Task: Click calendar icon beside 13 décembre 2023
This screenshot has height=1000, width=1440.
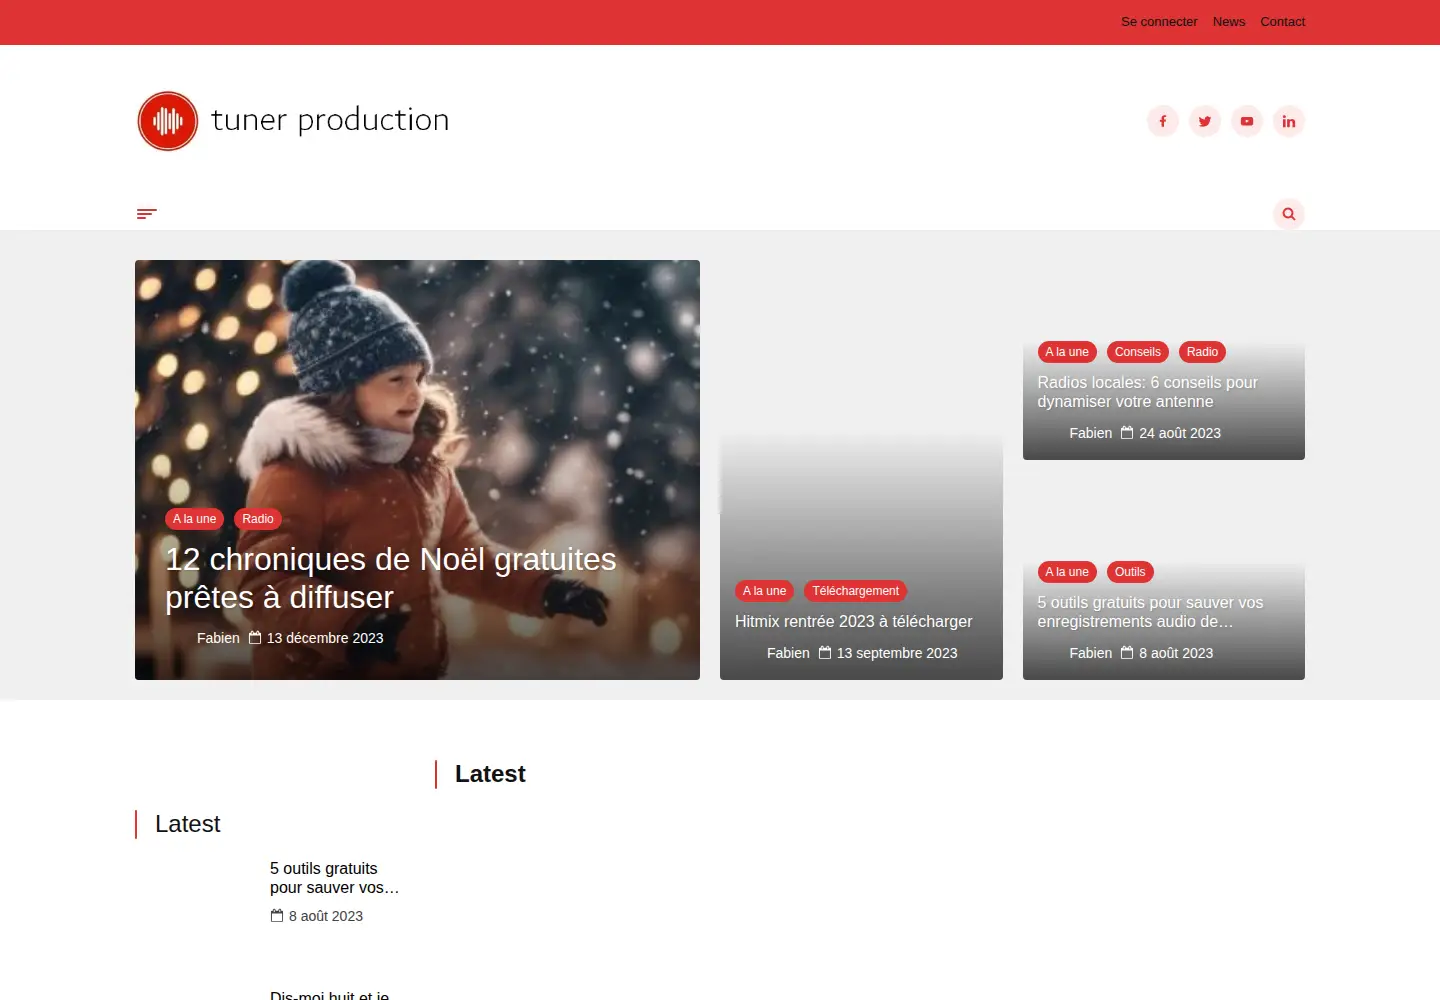Action: [255, 638]
